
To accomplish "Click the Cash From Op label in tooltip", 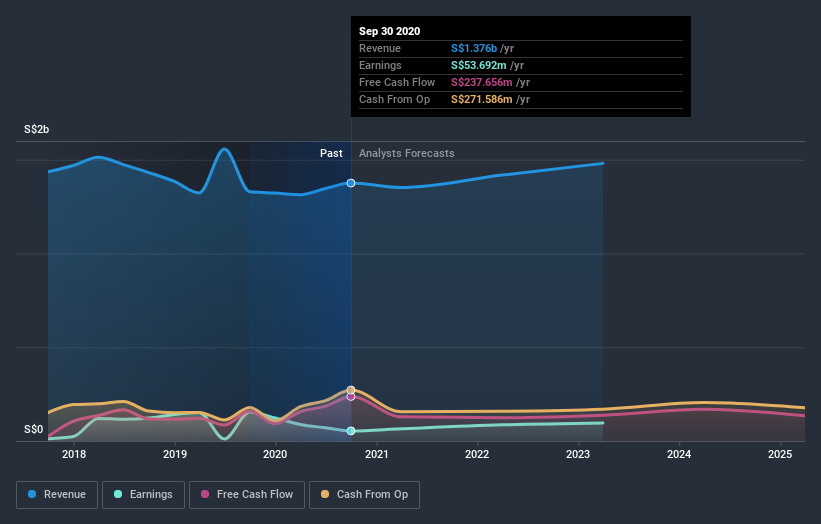I will [x=394, y=99].
